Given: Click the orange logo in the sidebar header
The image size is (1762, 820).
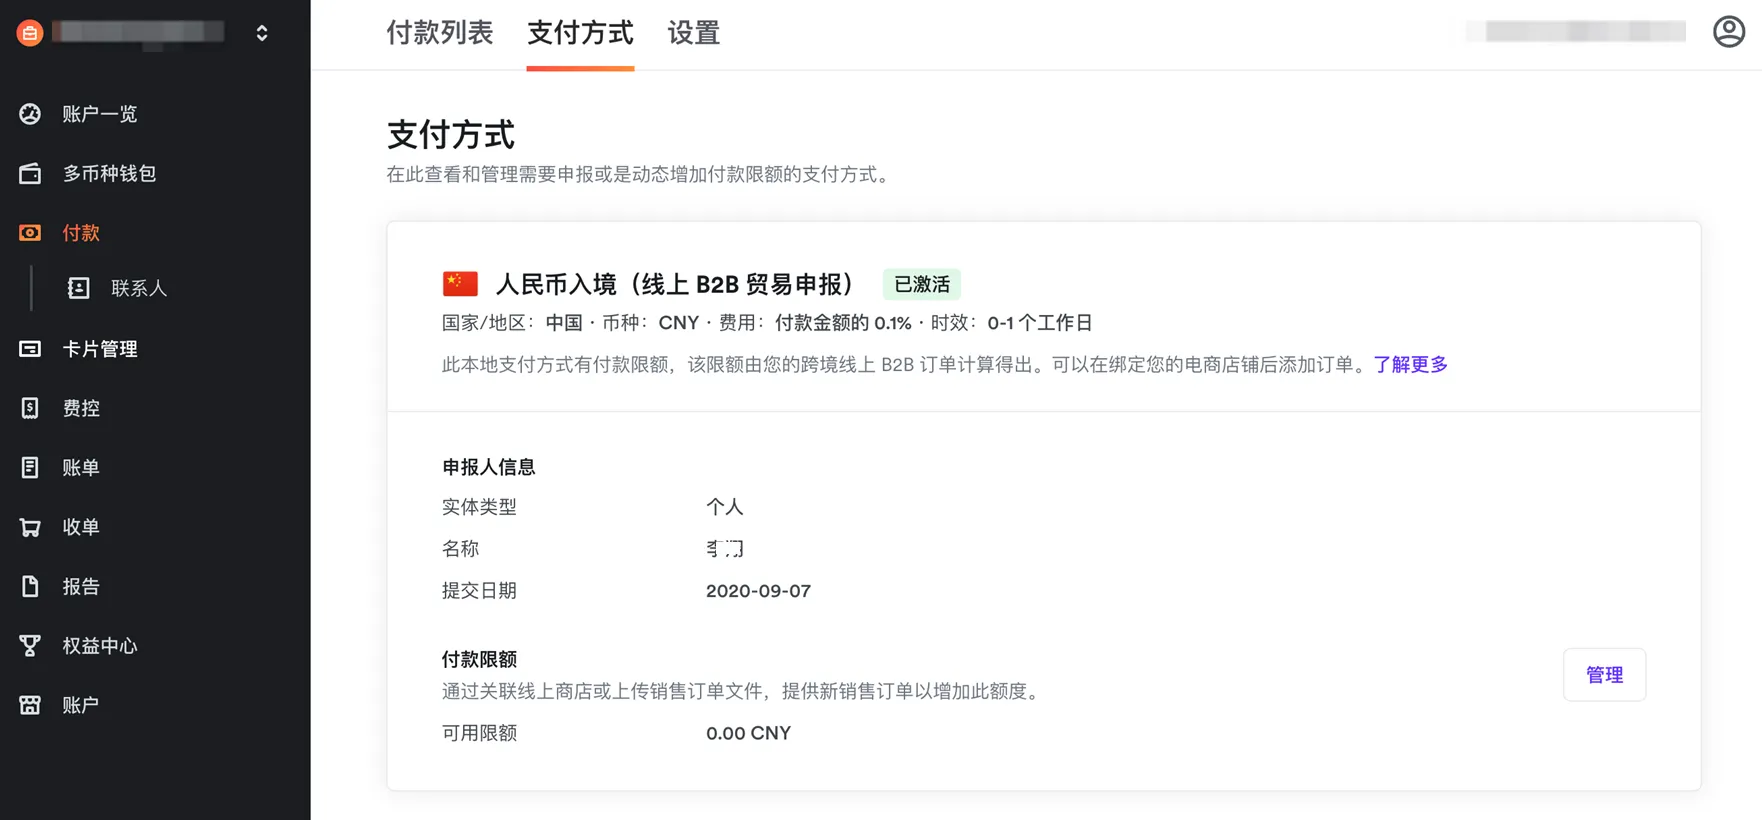Looking at the screenshot, I should pyautogui.click(x=30, y=33).
